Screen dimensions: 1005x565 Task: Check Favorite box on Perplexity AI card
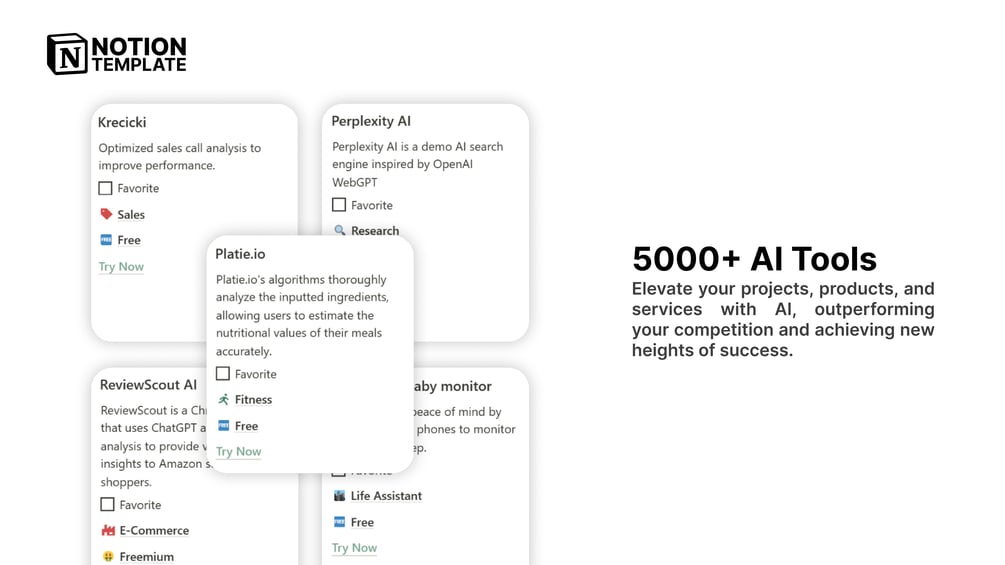pyautogui.click(x=339, y=205)
